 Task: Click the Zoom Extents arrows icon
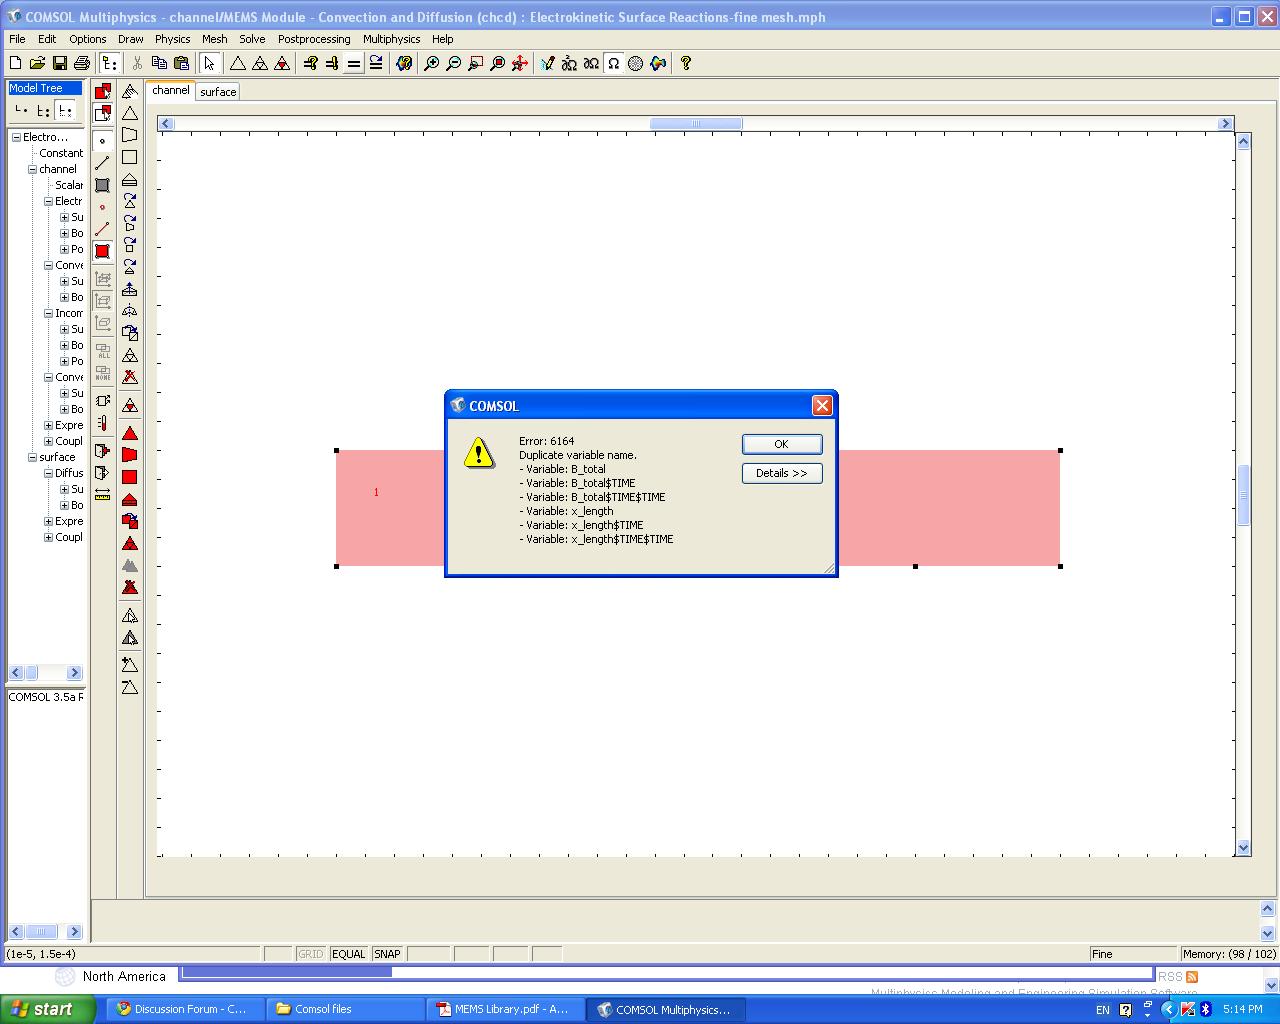[519, 63]
